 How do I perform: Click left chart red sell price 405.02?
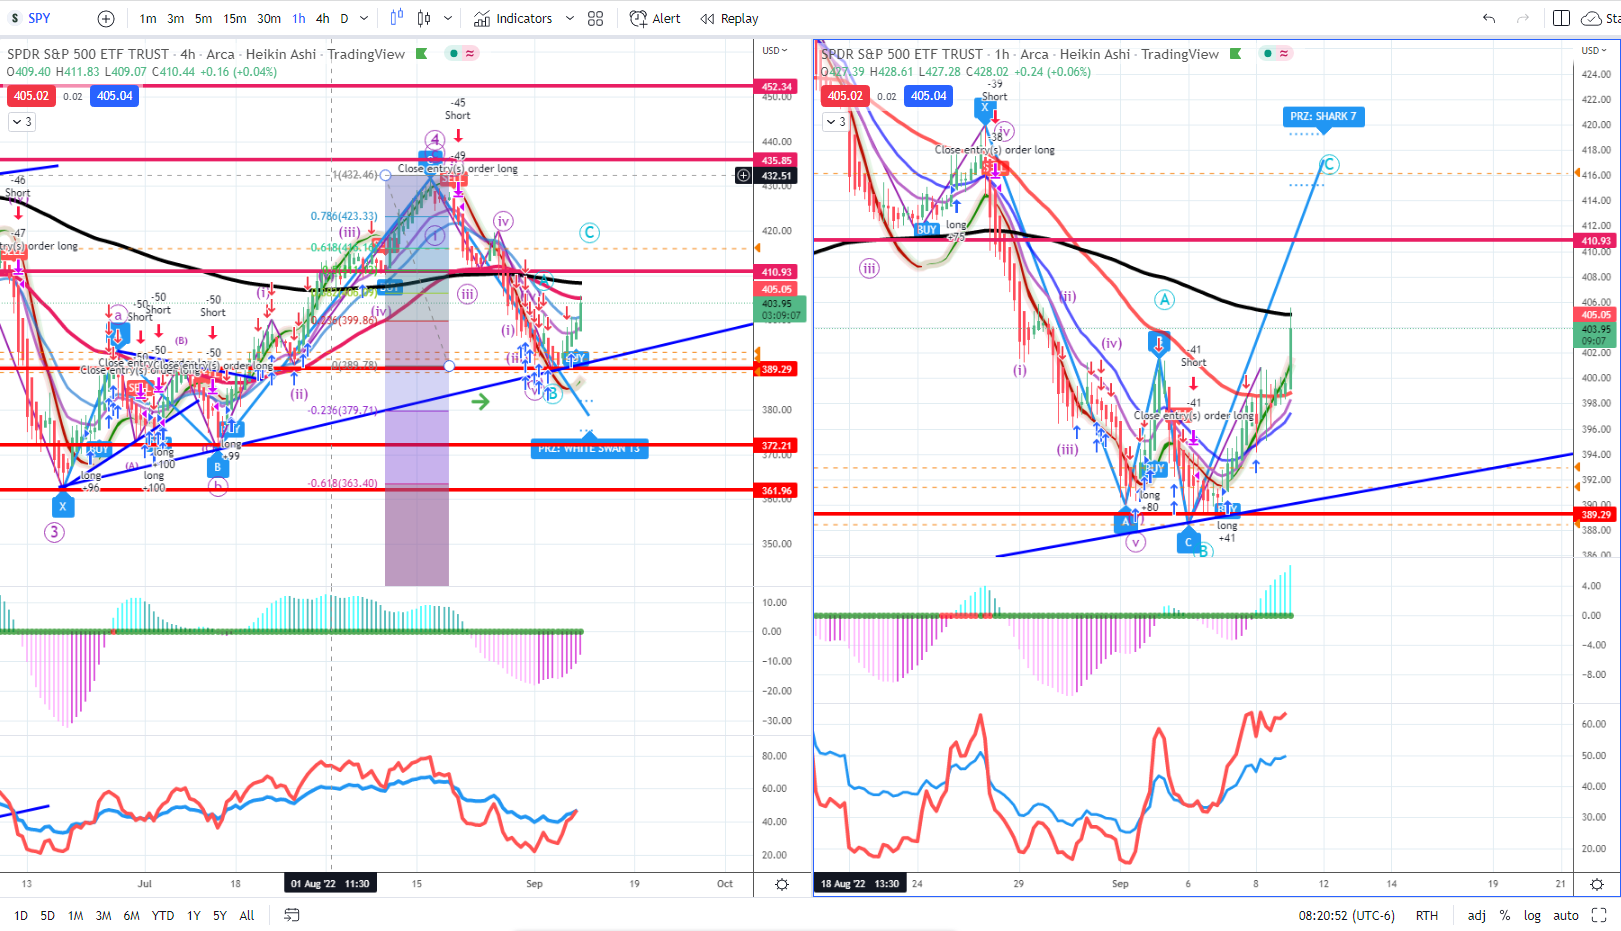31,96
